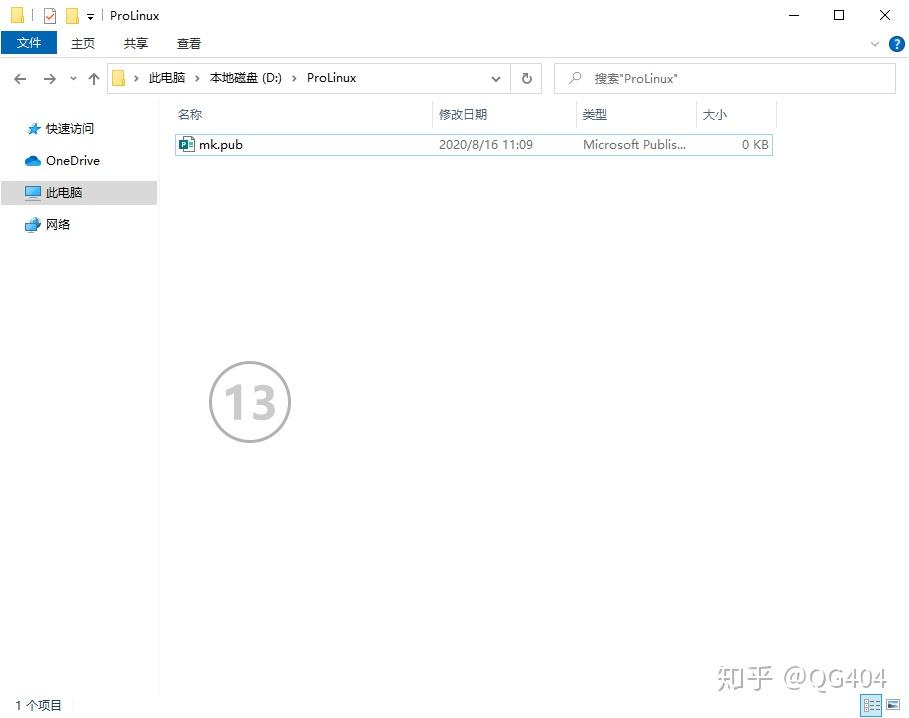Viewport: 909px width, 718px height.
Task: Expand the ribbon with the chevron
Action: [x=875, y=44]
